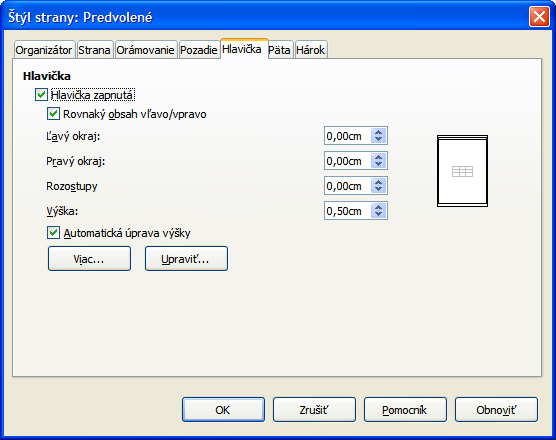
Task: Reset settings with Obnoviť button
Action: [x=496, y=410]
